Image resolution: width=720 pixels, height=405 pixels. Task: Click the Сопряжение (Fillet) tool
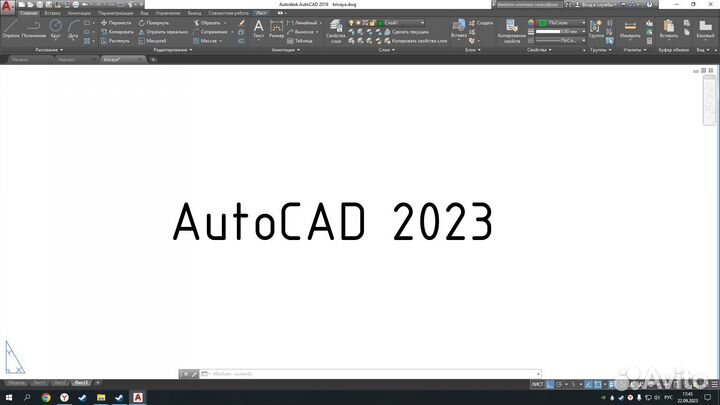[210, 32]
